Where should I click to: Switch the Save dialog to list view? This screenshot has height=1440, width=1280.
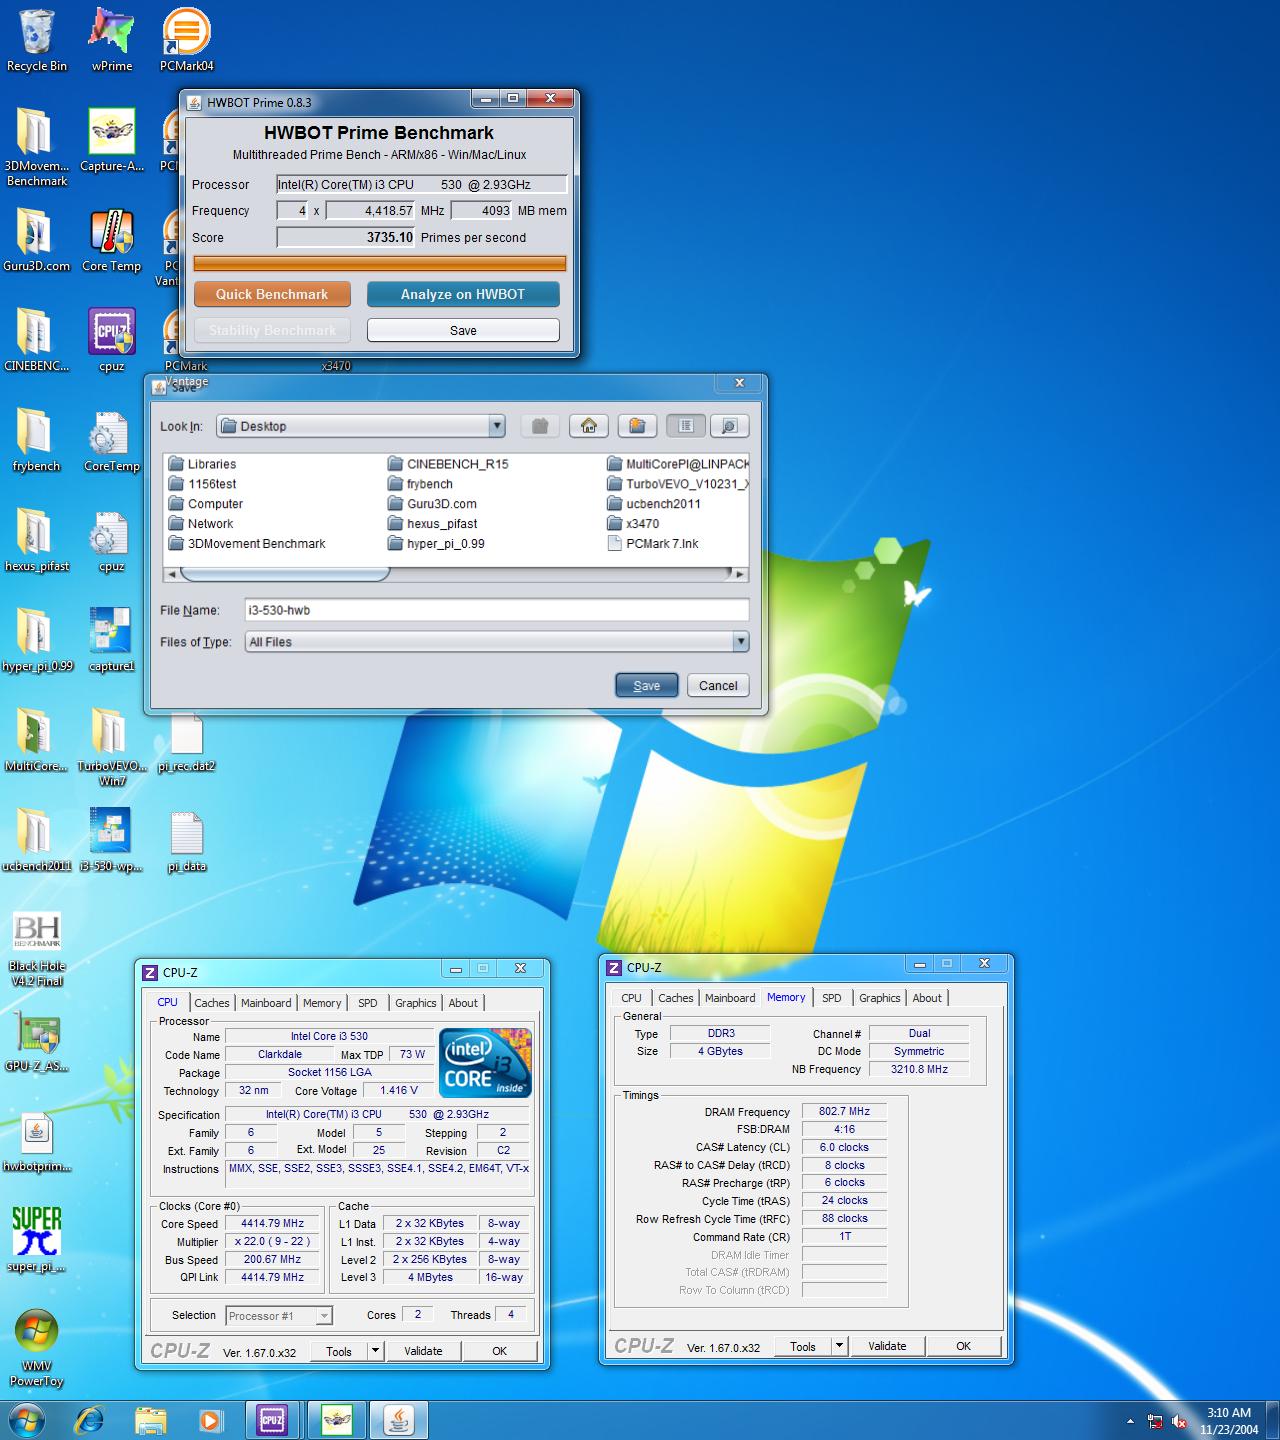pyautogui.click(x=685, y=426)
